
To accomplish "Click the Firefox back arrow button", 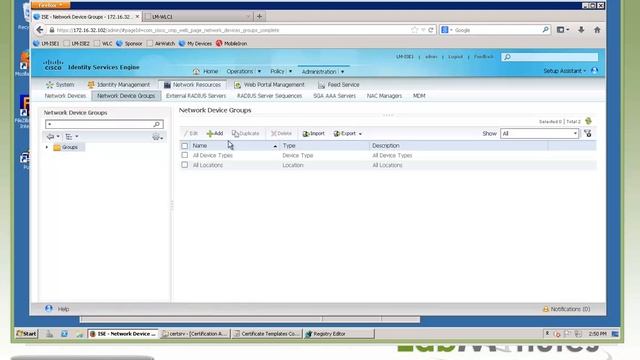I will click(40, 30).
